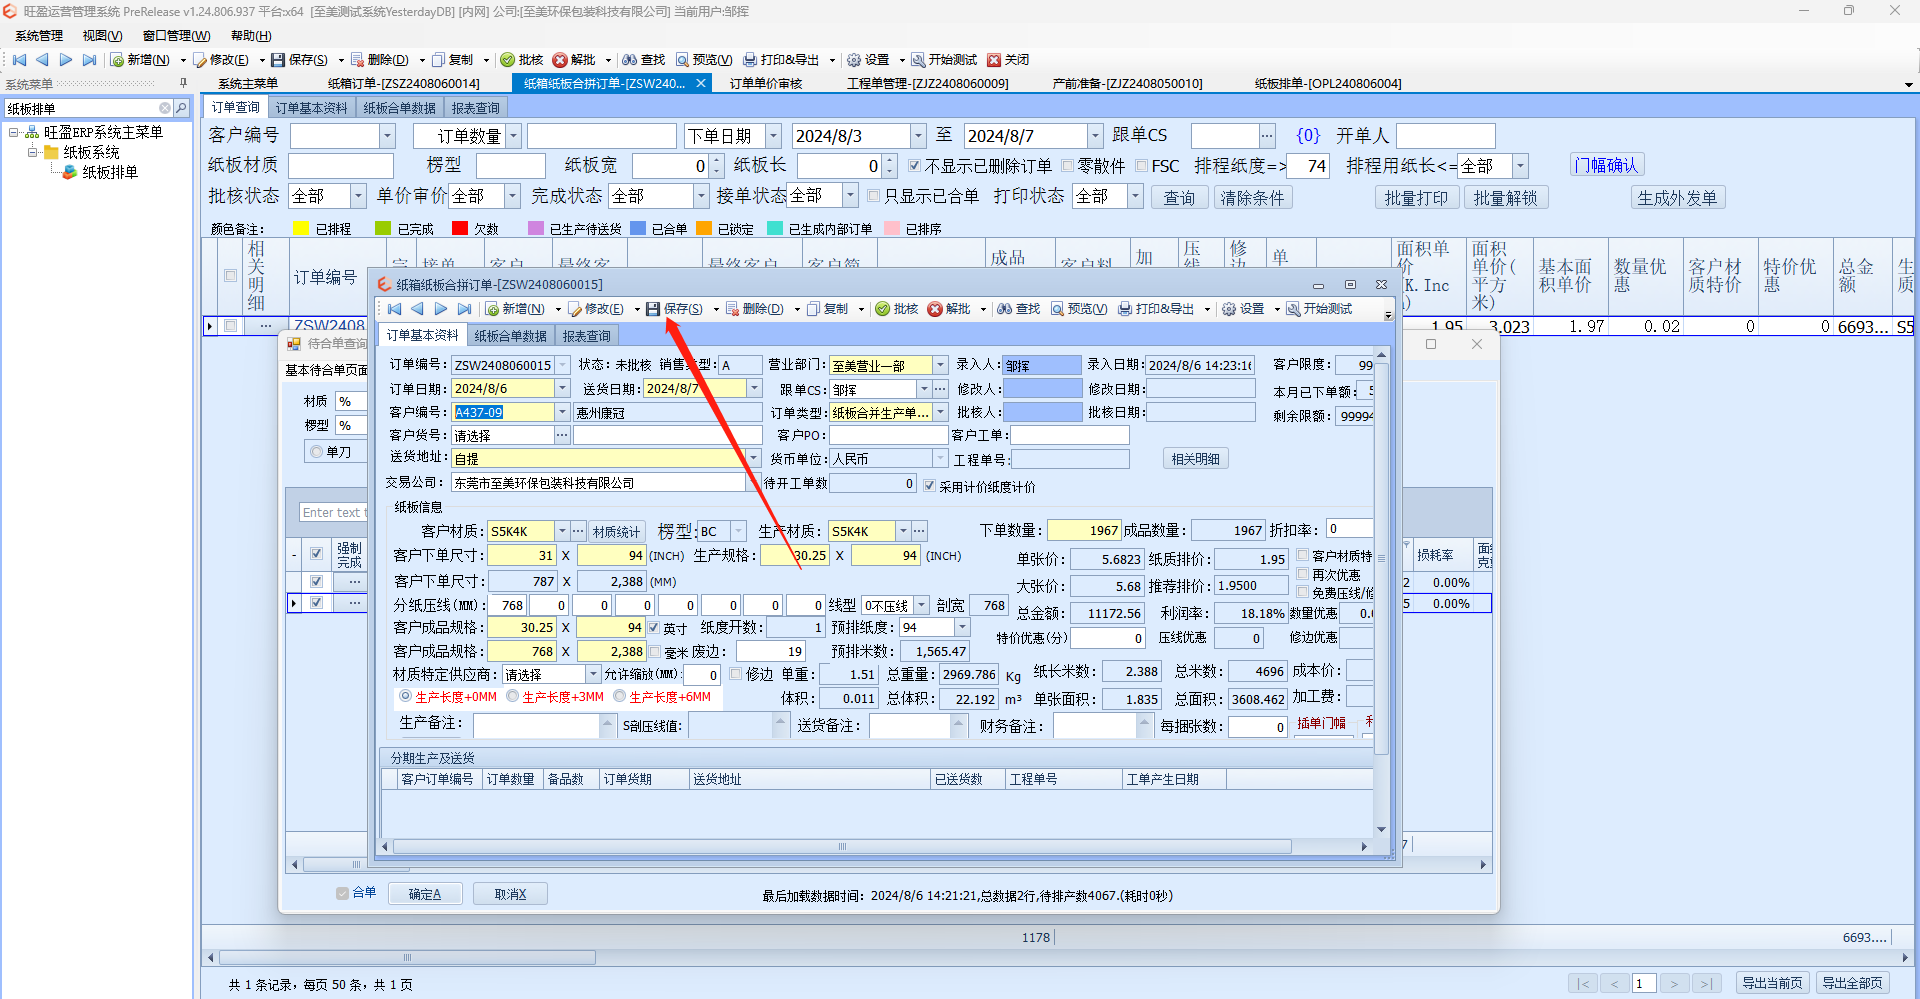Click 清除条件 button
This screenshot has height=999, width=1920.
[1252, 198]
